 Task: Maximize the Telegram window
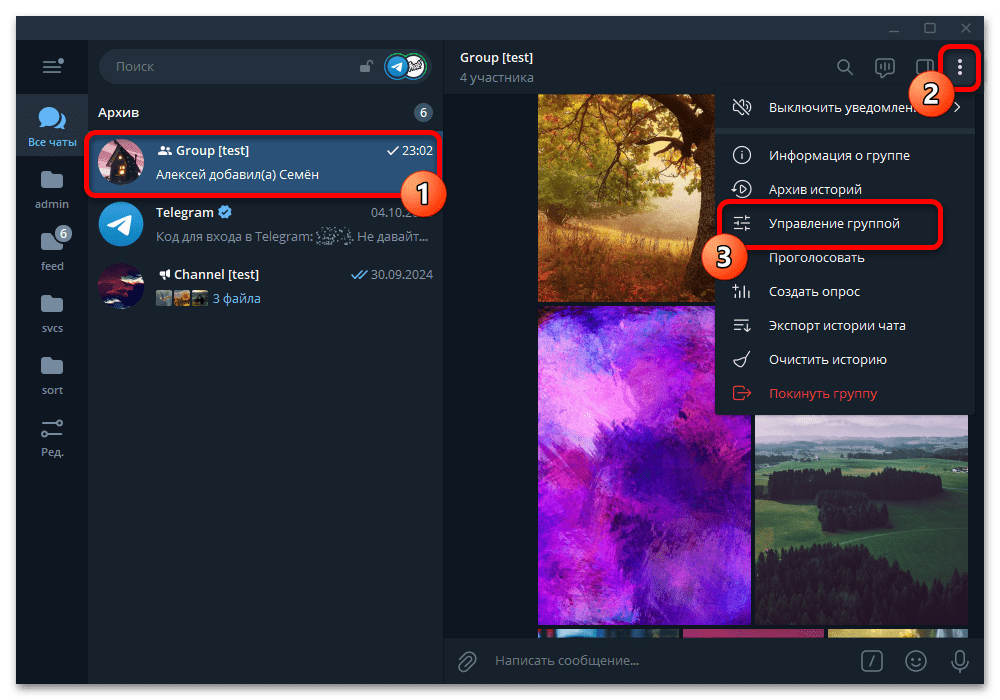[x=930, y=28]
